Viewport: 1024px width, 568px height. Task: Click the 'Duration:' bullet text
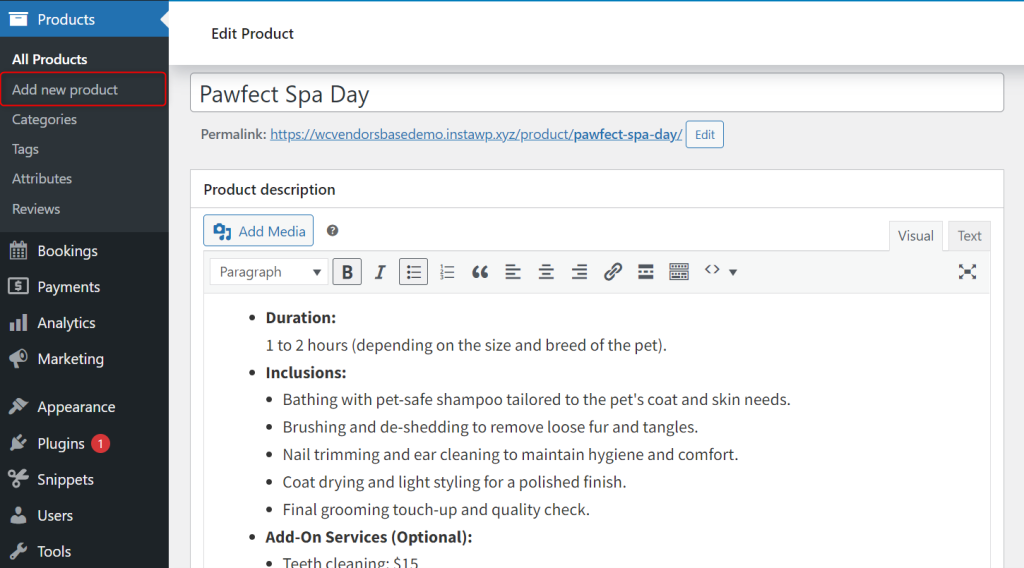point(300,317)
